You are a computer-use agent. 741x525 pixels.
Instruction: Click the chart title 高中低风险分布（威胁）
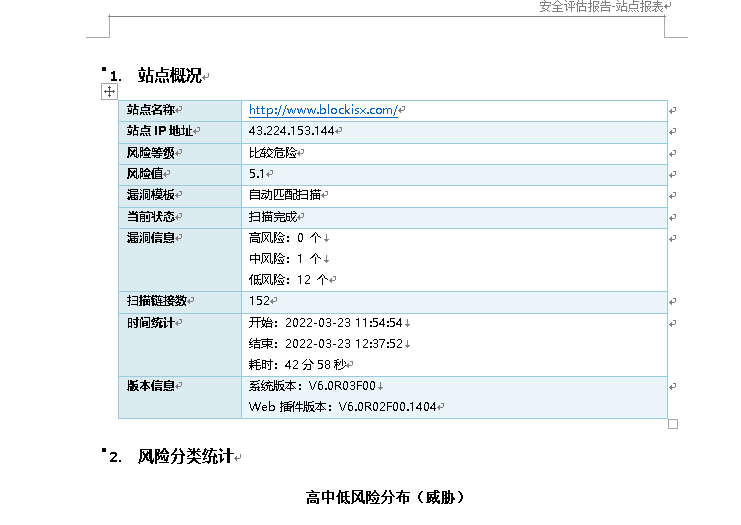pos(385,497)
